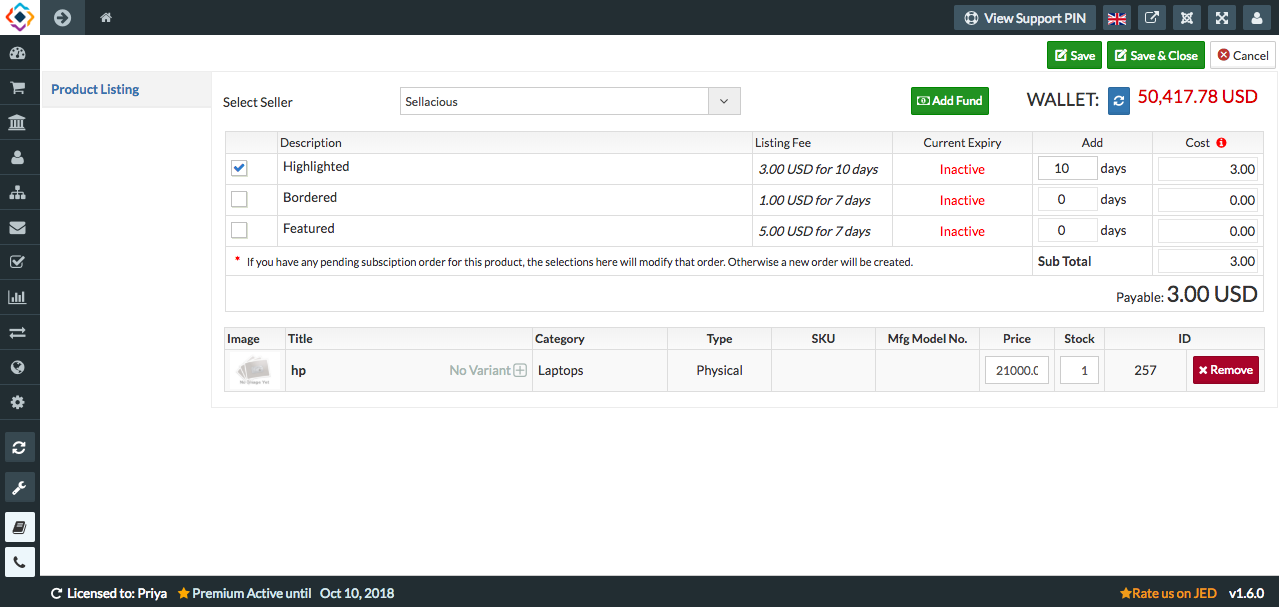
Task: Click the Bordered days input field
Action: coord(1068,199)
